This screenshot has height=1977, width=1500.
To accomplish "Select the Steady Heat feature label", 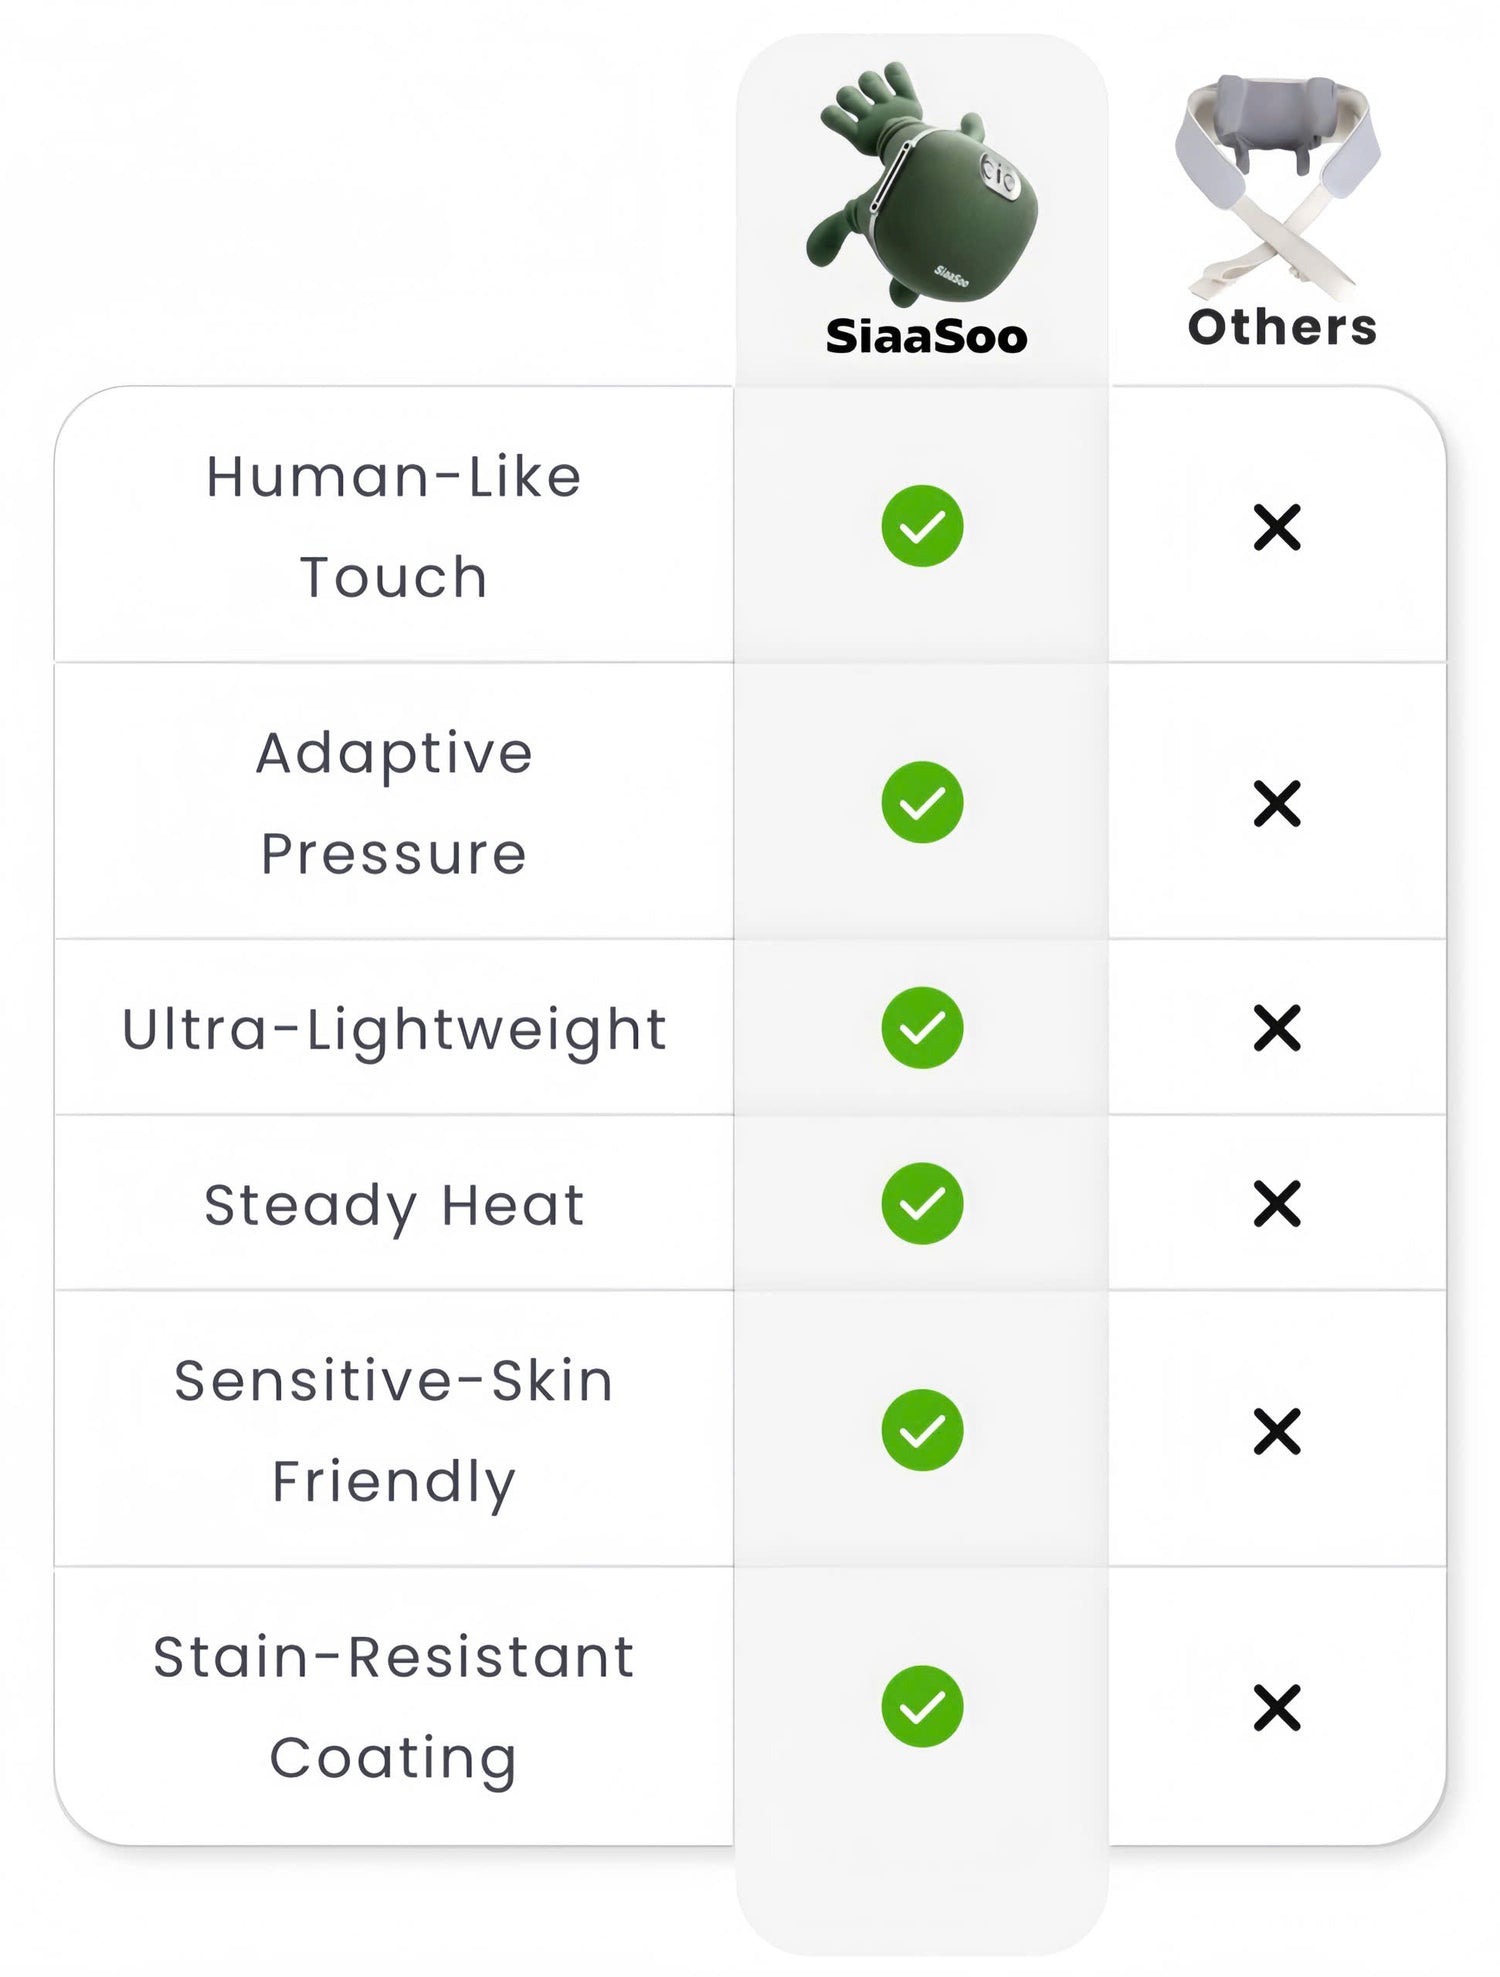I will point(394,1204).
